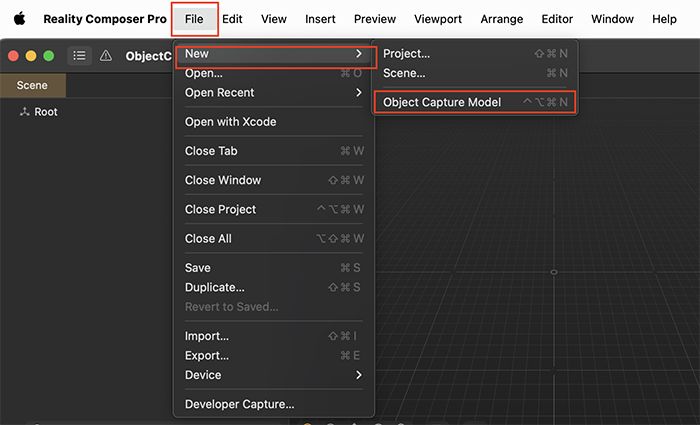This screenshot has width=700, height=425.
Task: Choose Close Tab menu item
Action: coord(274,151)
